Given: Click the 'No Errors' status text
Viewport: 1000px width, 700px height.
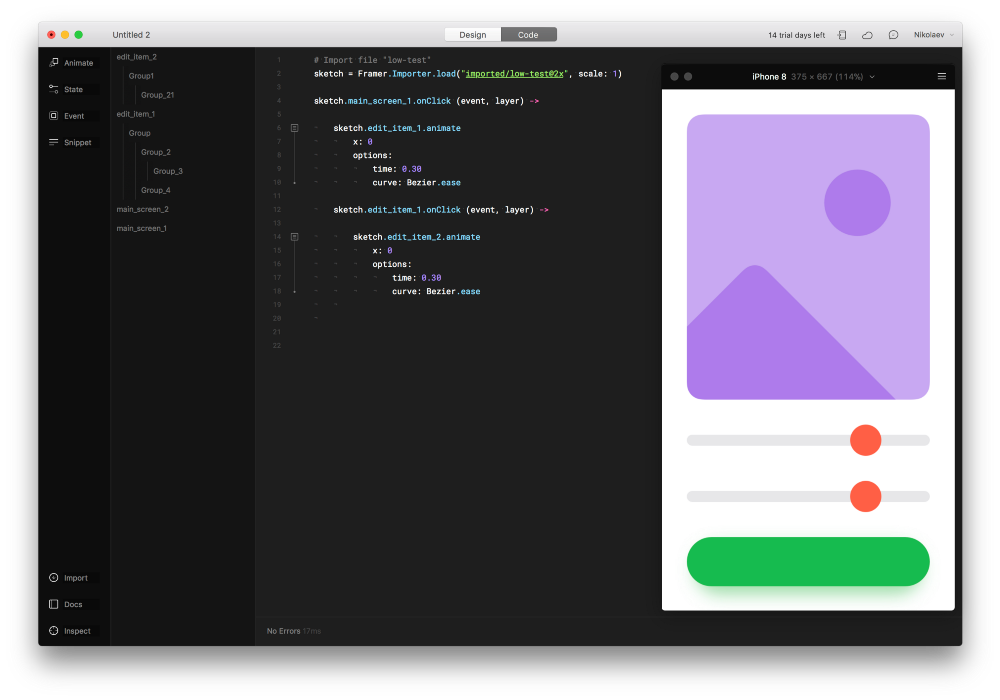Looking at the screenshot, I should coord(283,631).
